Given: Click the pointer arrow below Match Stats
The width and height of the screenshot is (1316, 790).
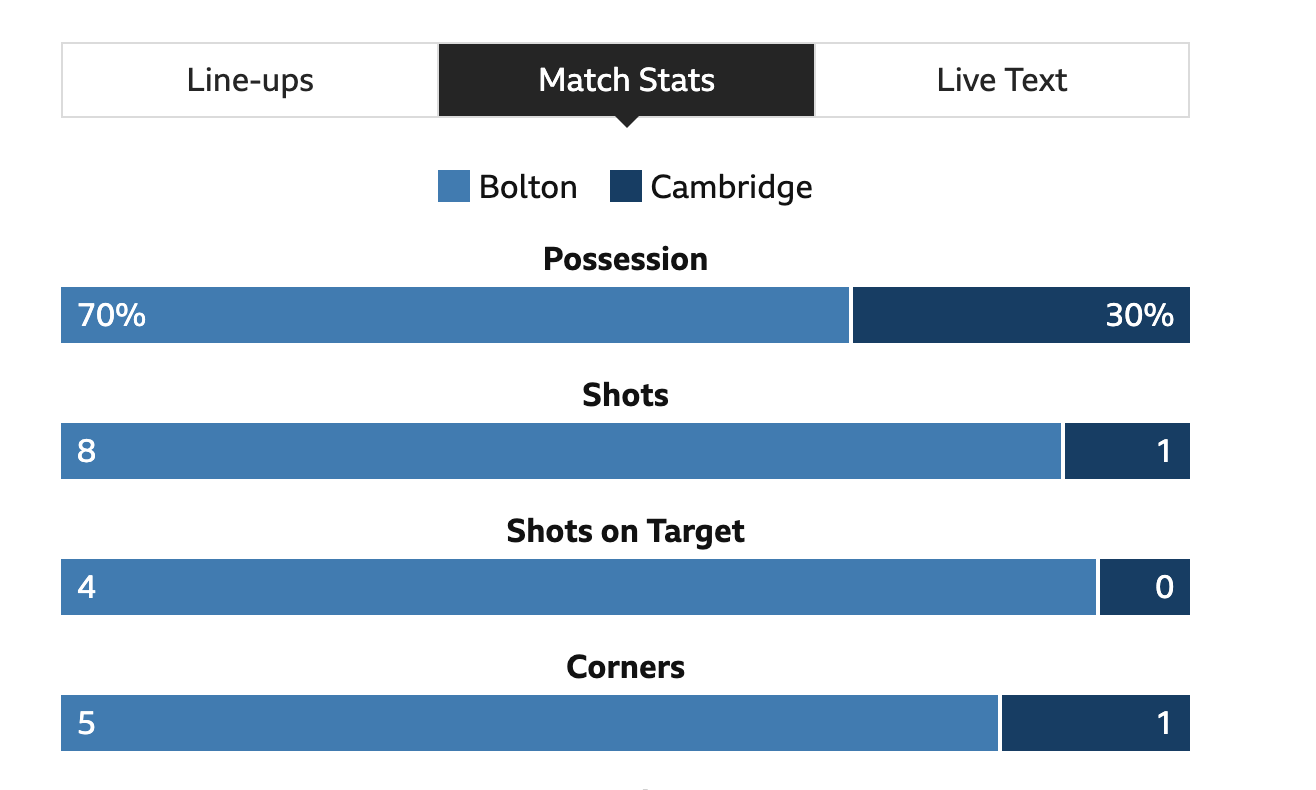Looking at the screenshot, I should tap(626, 122).
